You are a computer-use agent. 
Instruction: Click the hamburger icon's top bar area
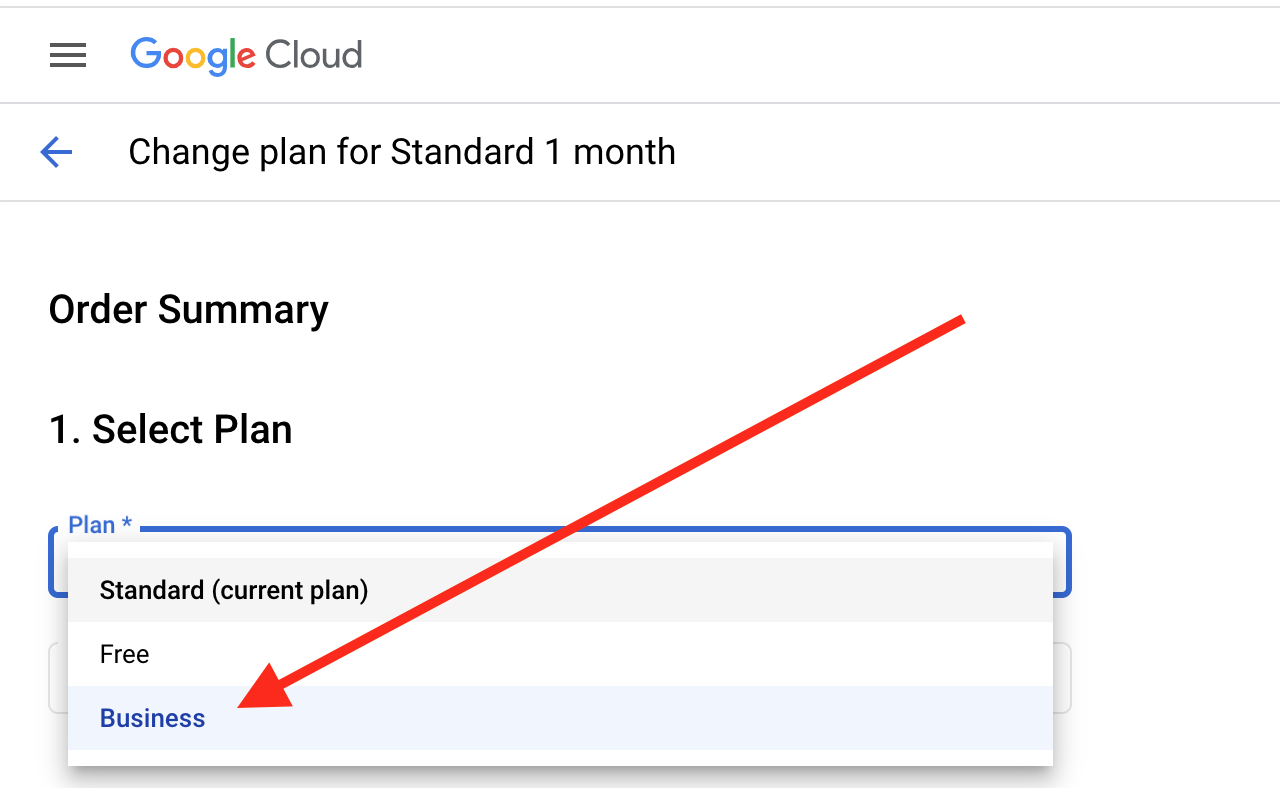click(67, 45)
